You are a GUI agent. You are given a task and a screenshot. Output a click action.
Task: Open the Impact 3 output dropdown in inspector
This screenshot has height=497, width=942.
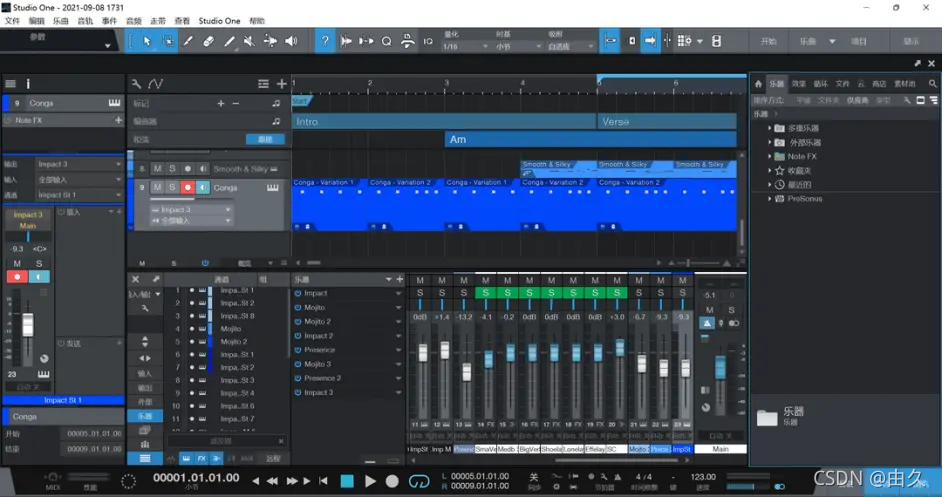click(x=79, y=164)
